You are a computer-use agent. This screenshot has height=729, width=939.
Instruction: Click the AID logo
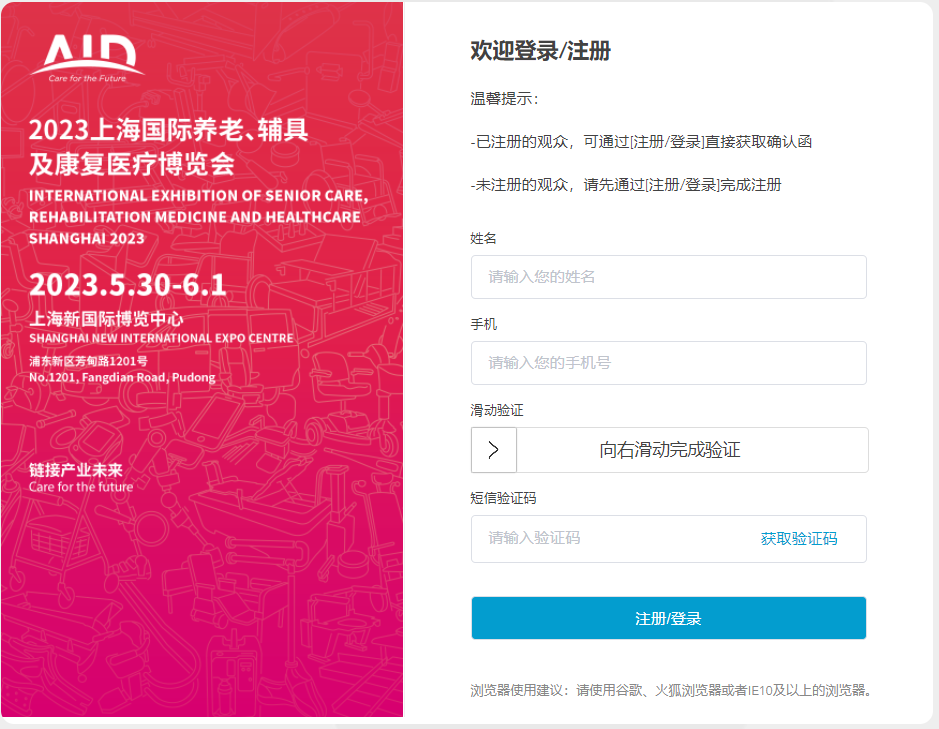tap(87, 58)
